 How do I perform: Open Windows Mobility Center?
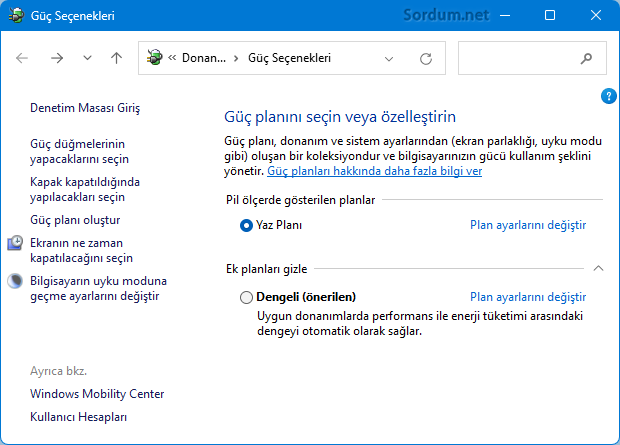click(97, 394)
